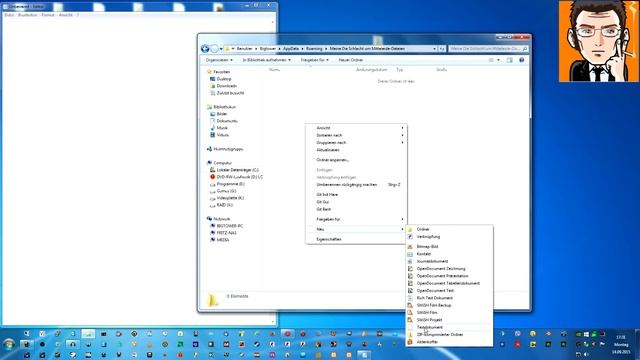Open the view options dropdown arrow
This screenshot has height=360, width=640.
pos(498,60)
